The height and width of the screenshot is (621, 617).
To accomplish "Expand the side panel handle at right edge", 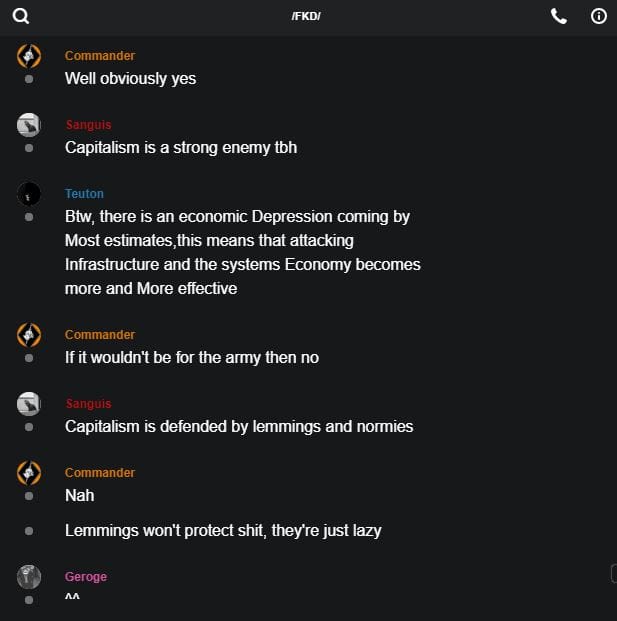I will (613, 572).
